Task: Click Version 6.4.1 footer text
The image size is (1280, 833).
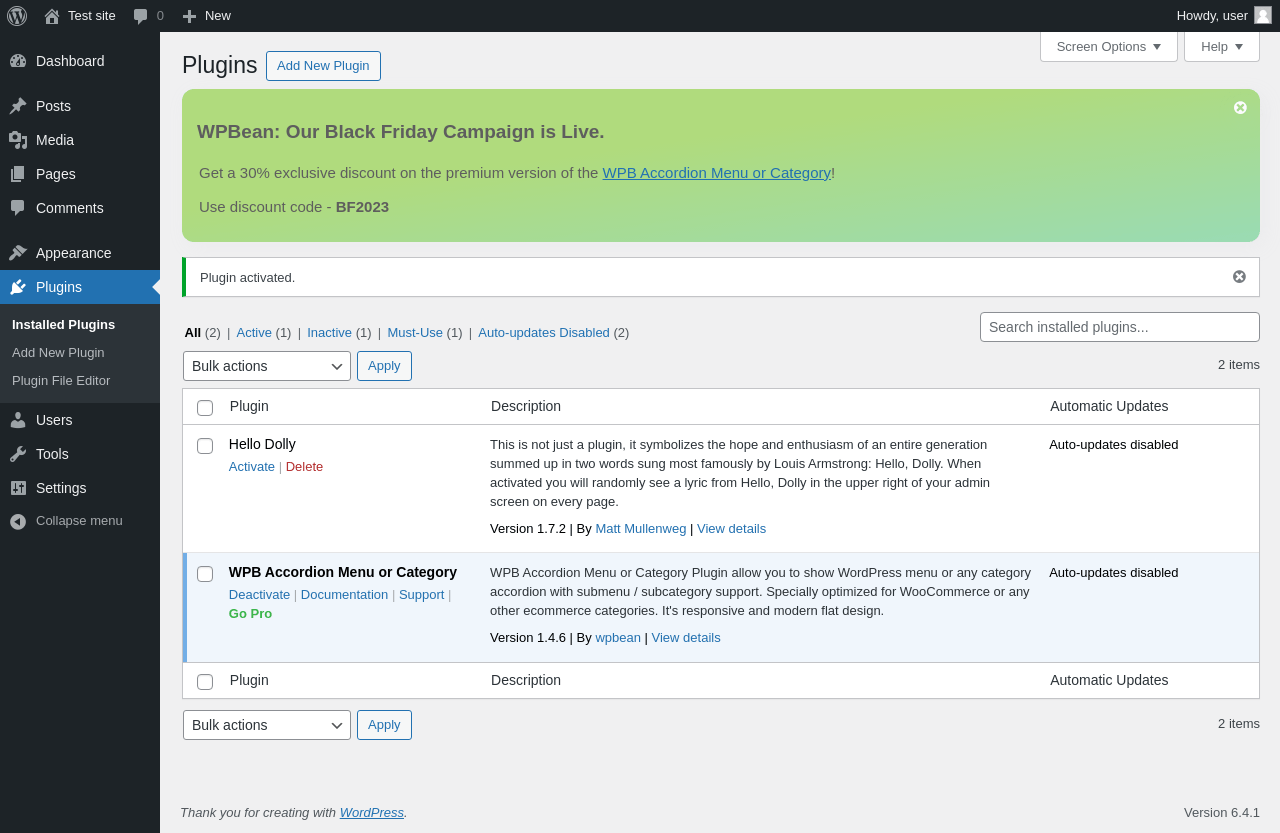Action: point(1222,813)
